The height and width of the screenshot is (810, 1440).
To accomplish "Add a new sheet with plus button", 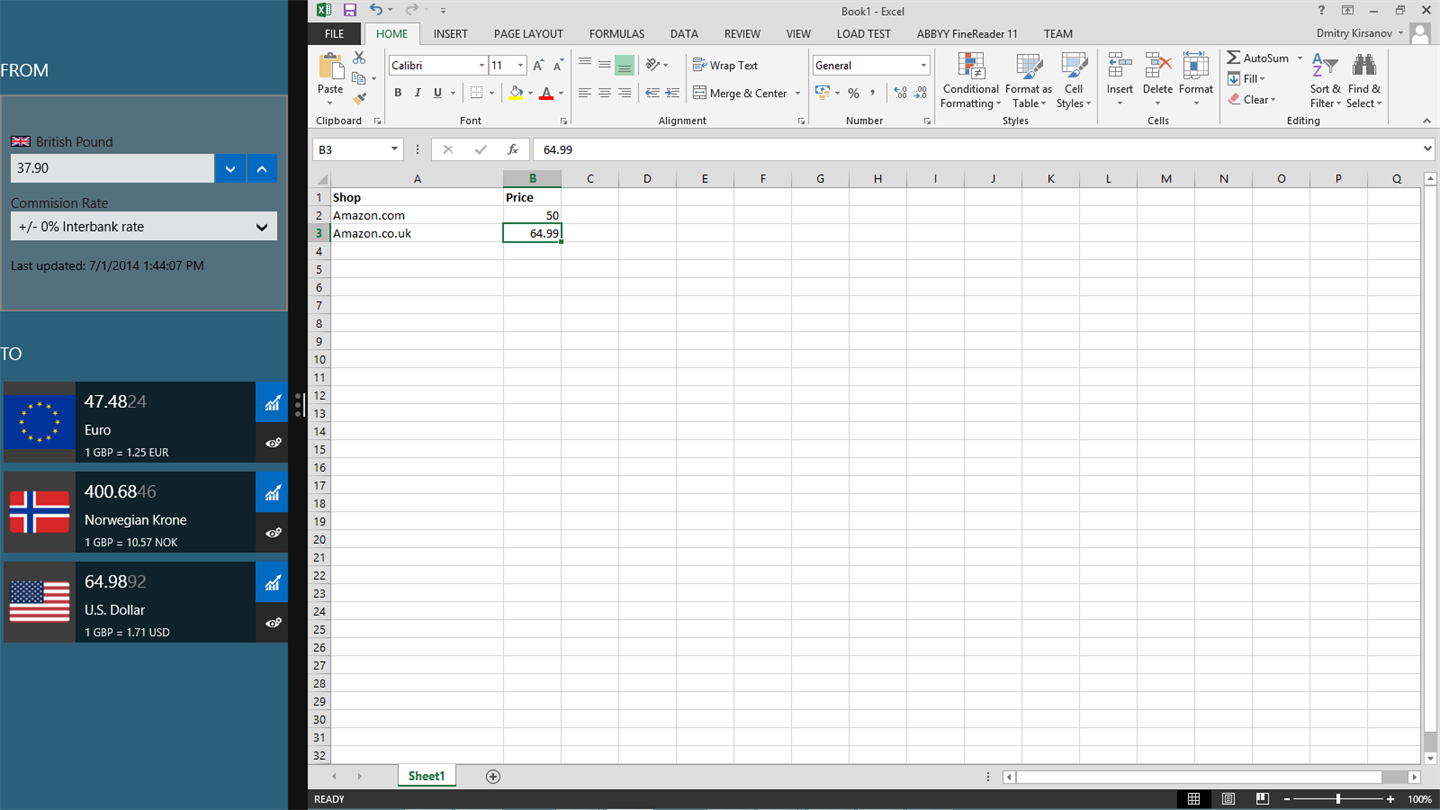I will 493,776.
